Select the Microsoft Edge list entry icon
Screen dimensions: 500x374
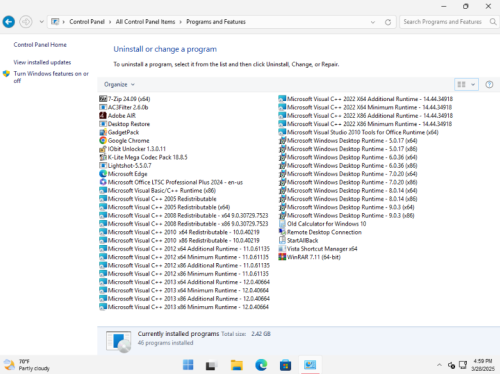point(103,174)
